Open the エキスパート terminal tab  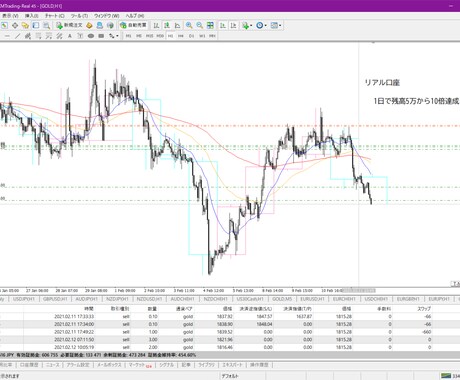click(232, 365)
